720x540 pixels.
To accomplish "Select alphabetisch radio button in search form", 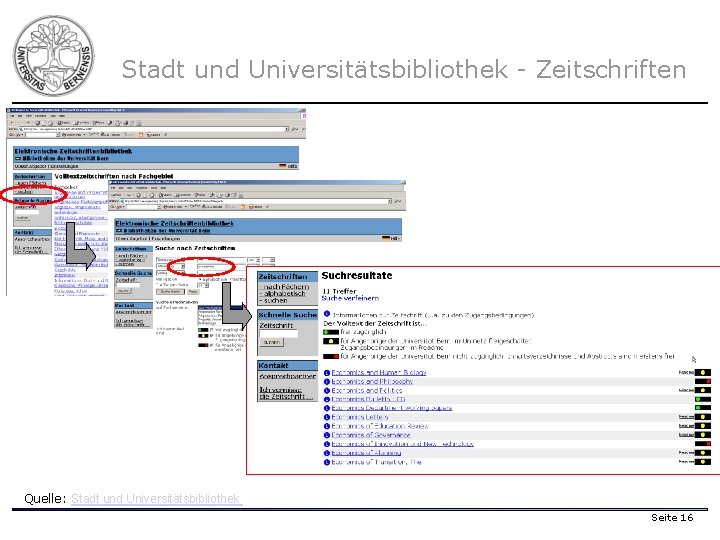I will (x=201, y=279).
